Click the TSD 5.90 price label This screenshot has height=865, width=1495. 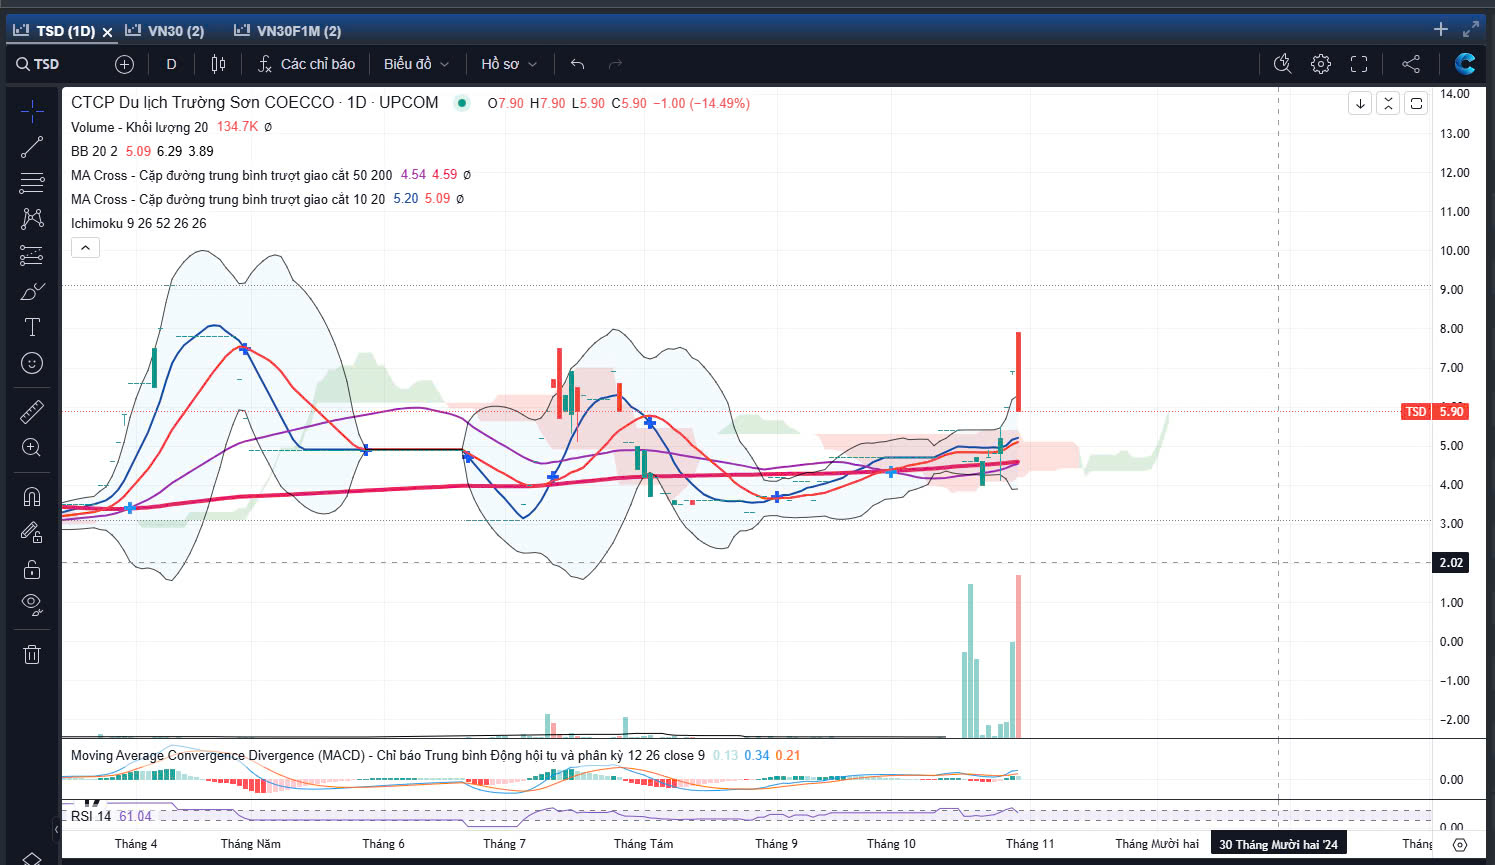[1435, 411]
